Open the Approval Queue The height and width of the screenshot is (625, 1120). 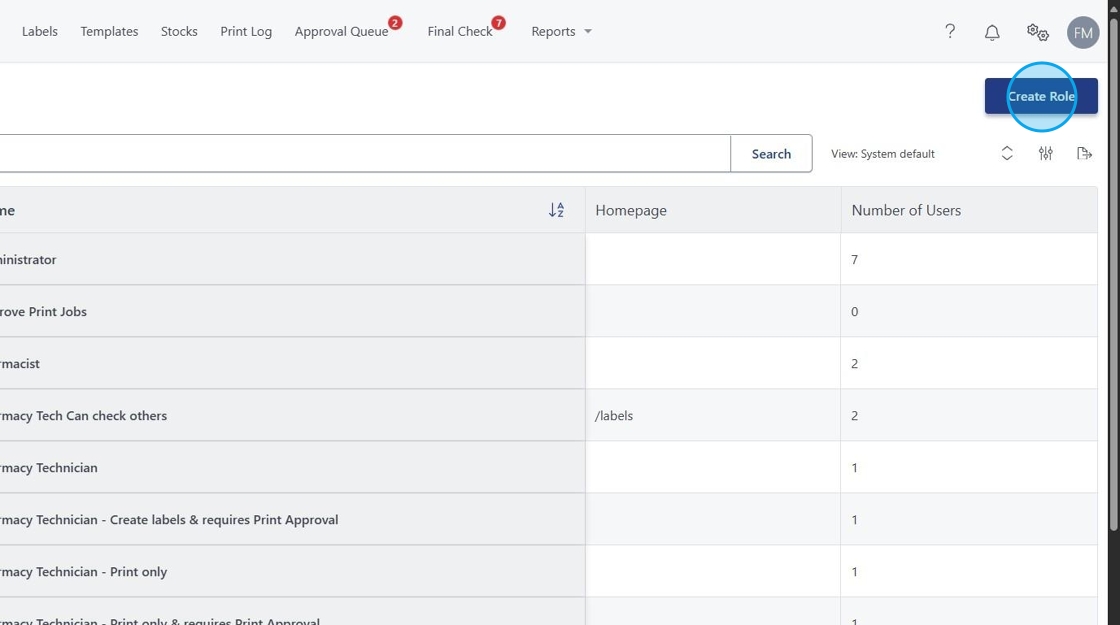tap(341, 32)
